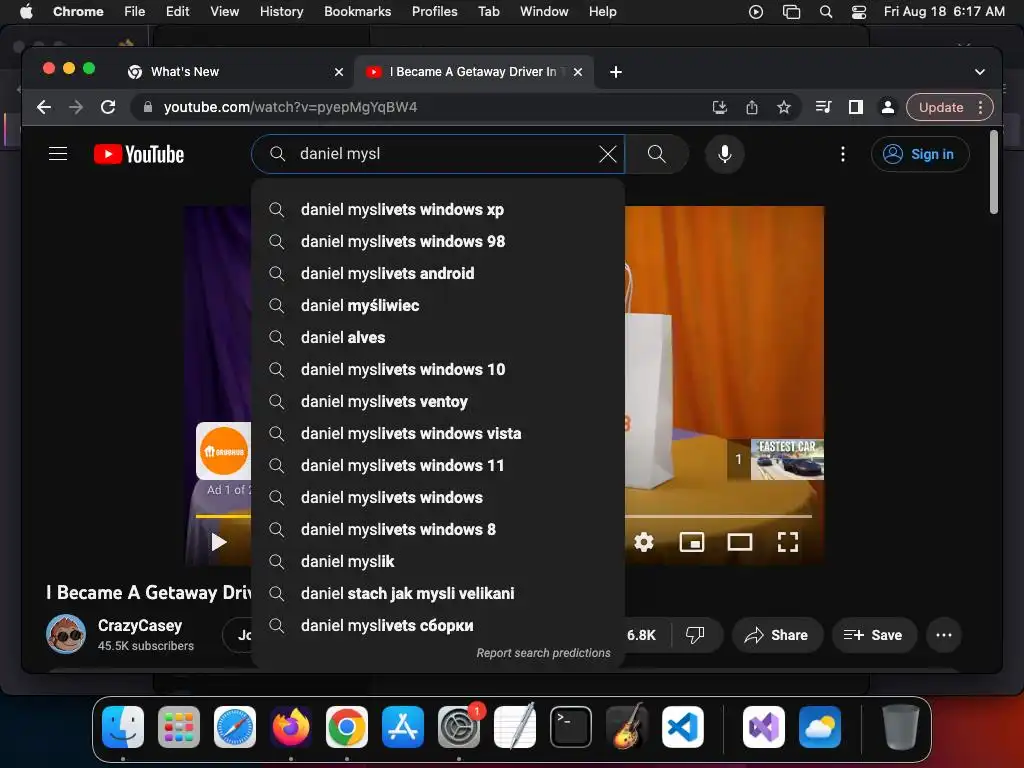Open a new tab with plus
Screen dimensions: 1024x768
click(x=616, y=72)
